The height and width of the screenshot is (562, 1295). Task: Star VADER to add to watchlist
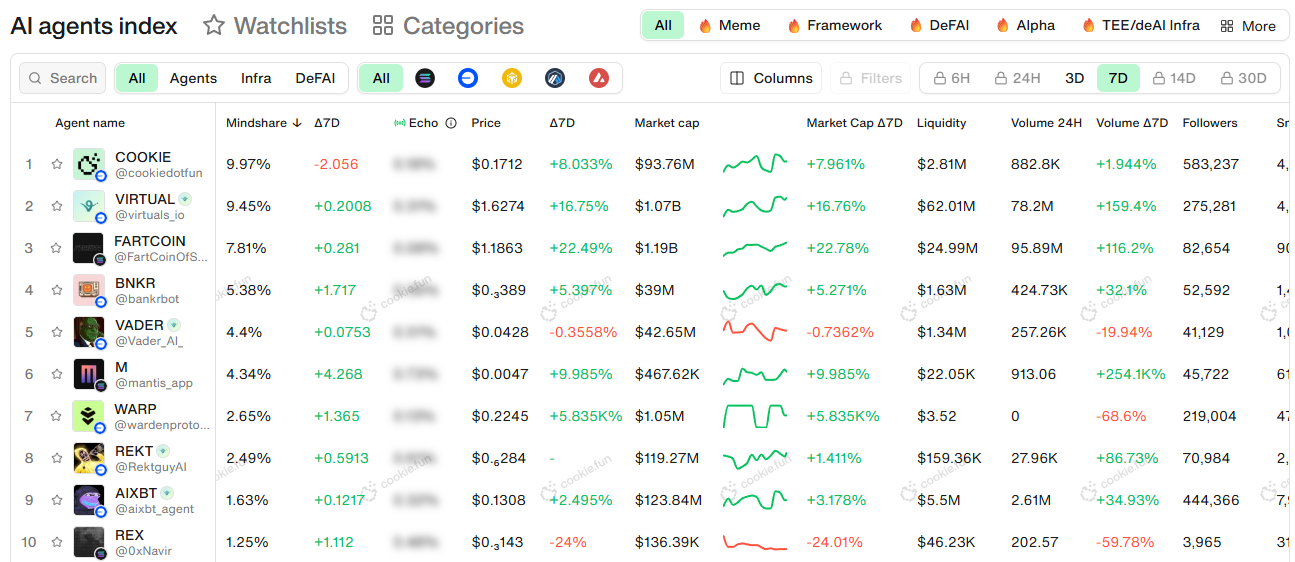pos(57,332)
